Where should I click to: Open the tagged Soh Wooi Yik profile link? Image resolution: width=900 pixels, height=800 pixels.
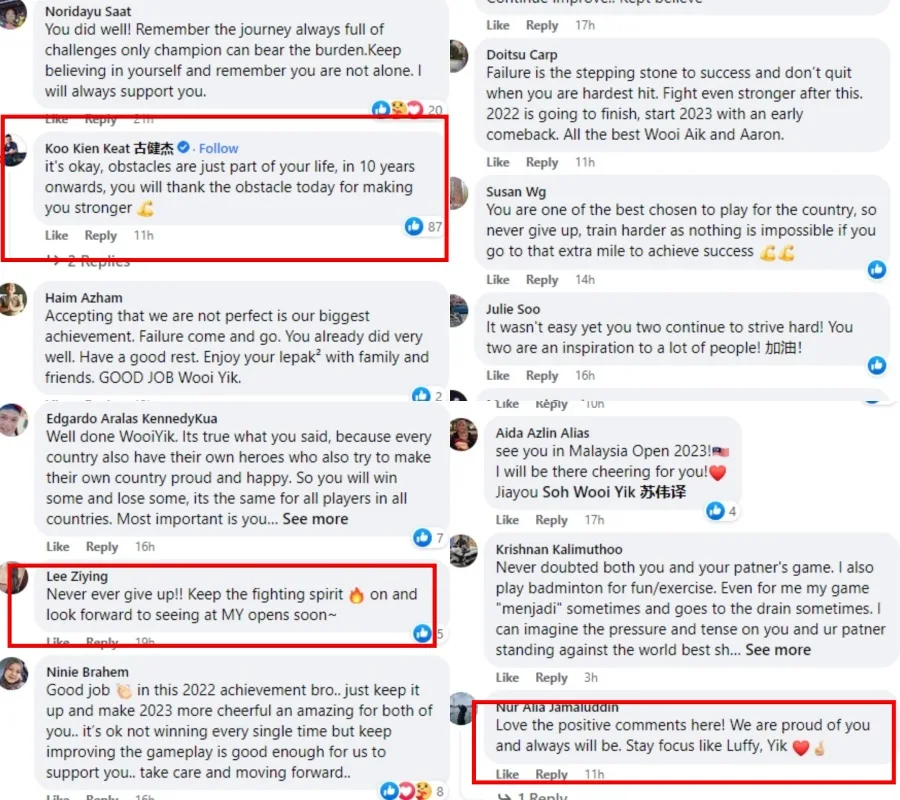click(x=614, y=492)
